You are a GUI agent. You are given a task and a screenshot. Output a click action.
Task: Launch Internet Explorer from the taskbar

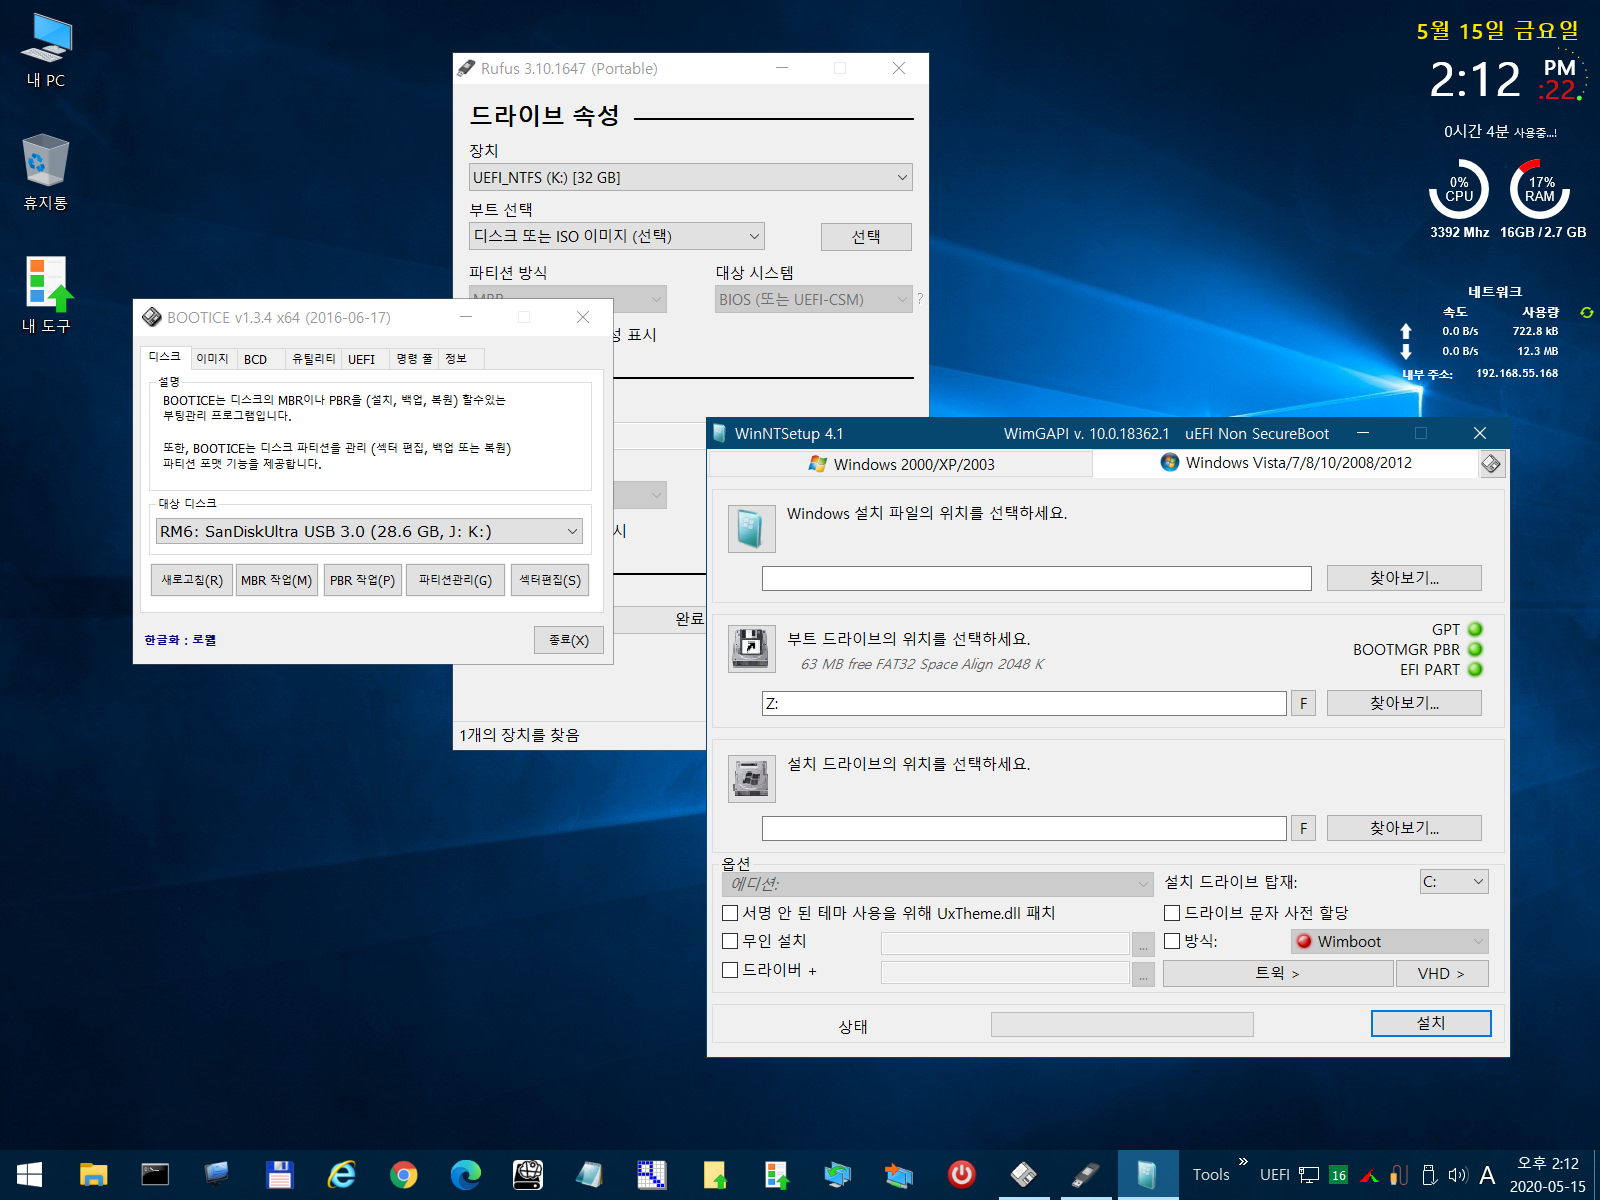coord(342,1174)
